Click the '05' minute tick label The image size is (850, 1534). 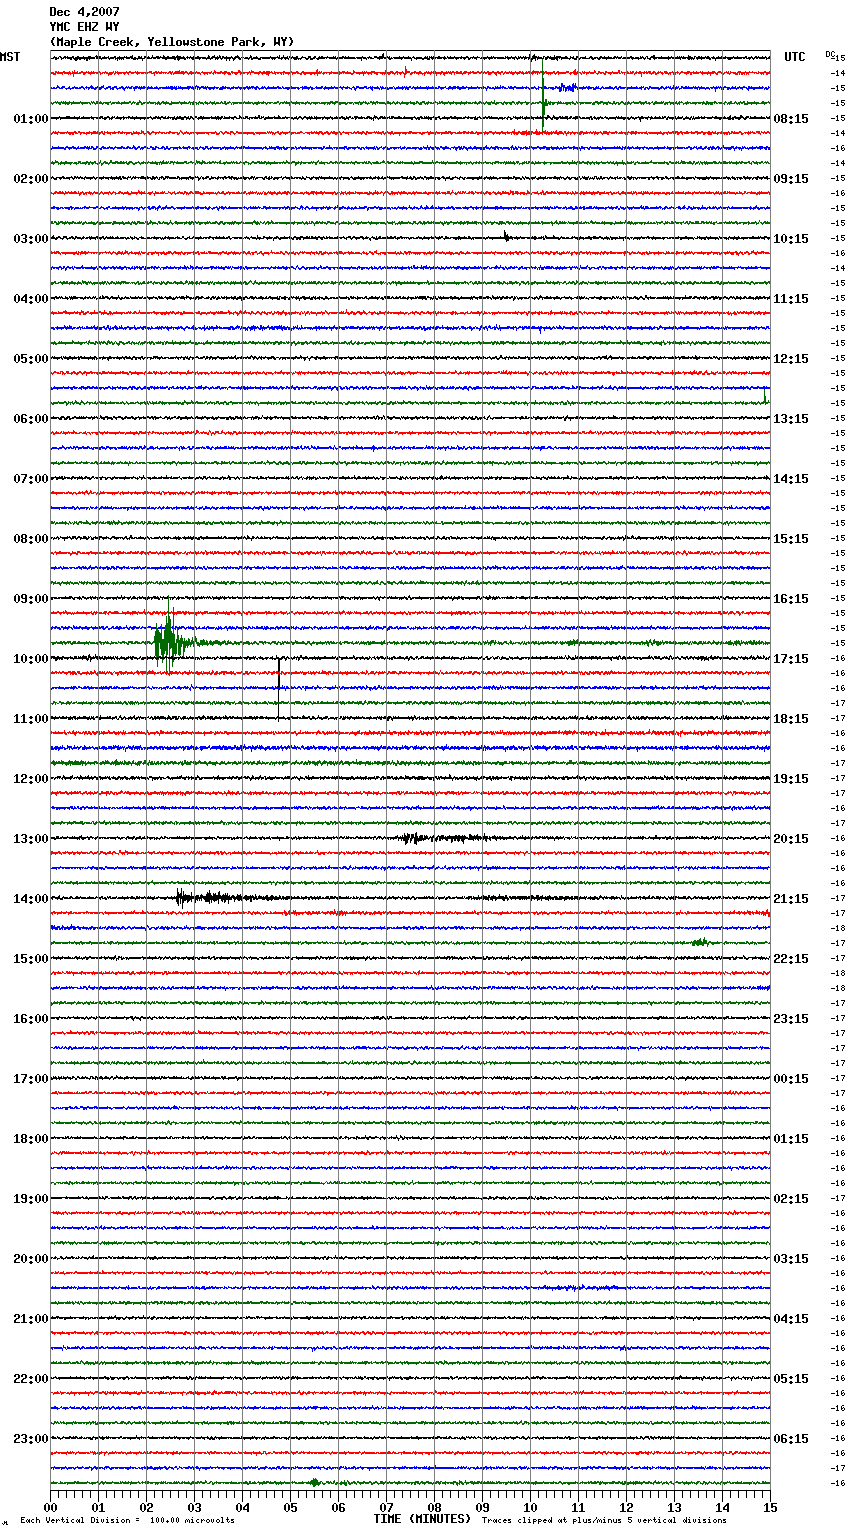tap(290, 1508)
